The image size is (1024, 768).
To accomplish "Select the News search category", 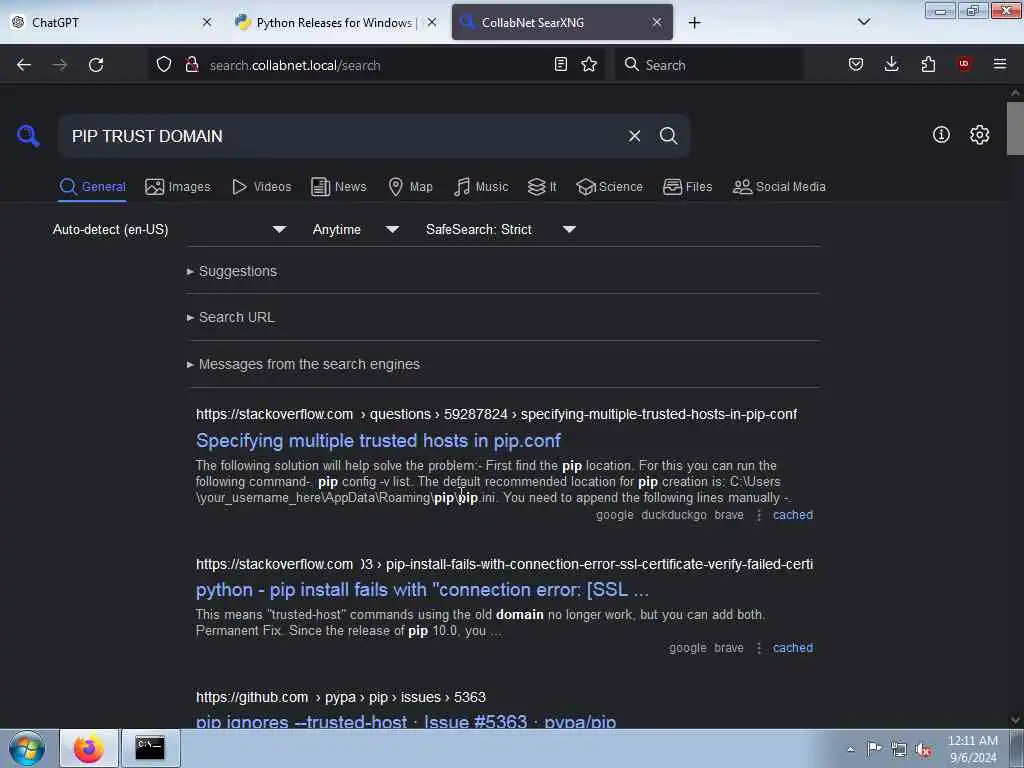I will [339, 187].
